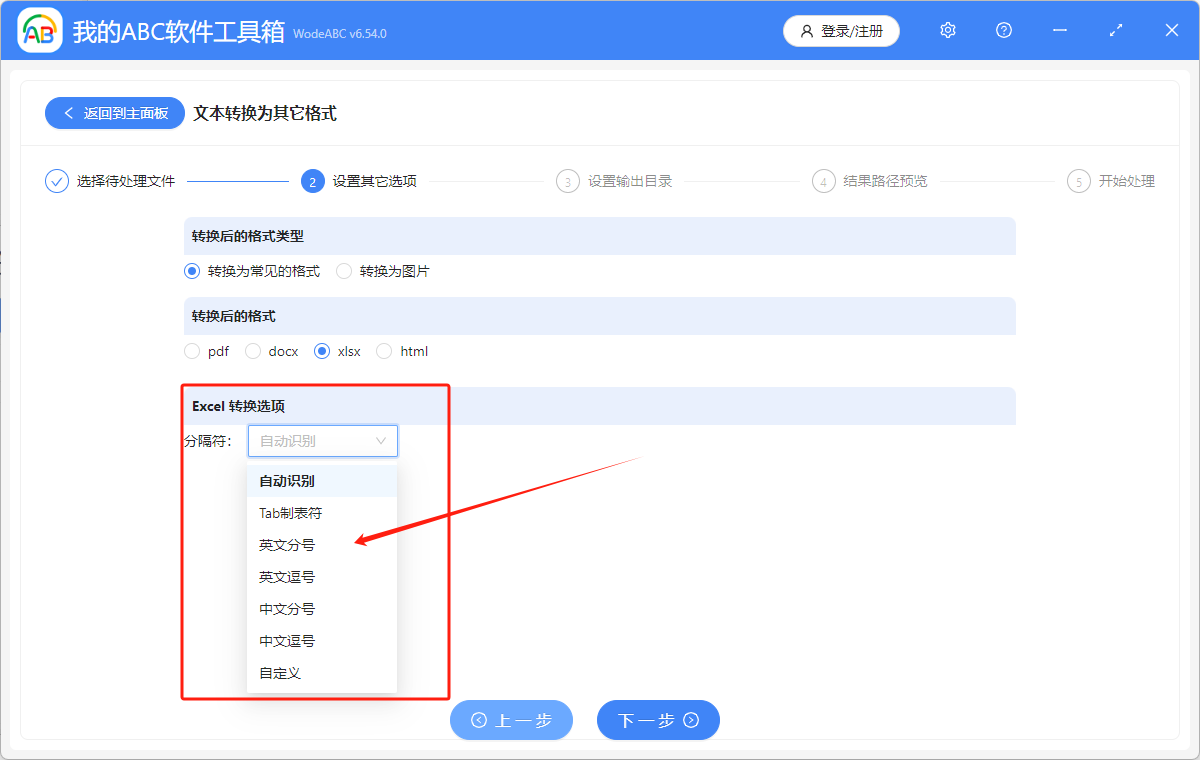Click the ABC toolbox logo icon
1200x760 pixels.
(39, 30)
